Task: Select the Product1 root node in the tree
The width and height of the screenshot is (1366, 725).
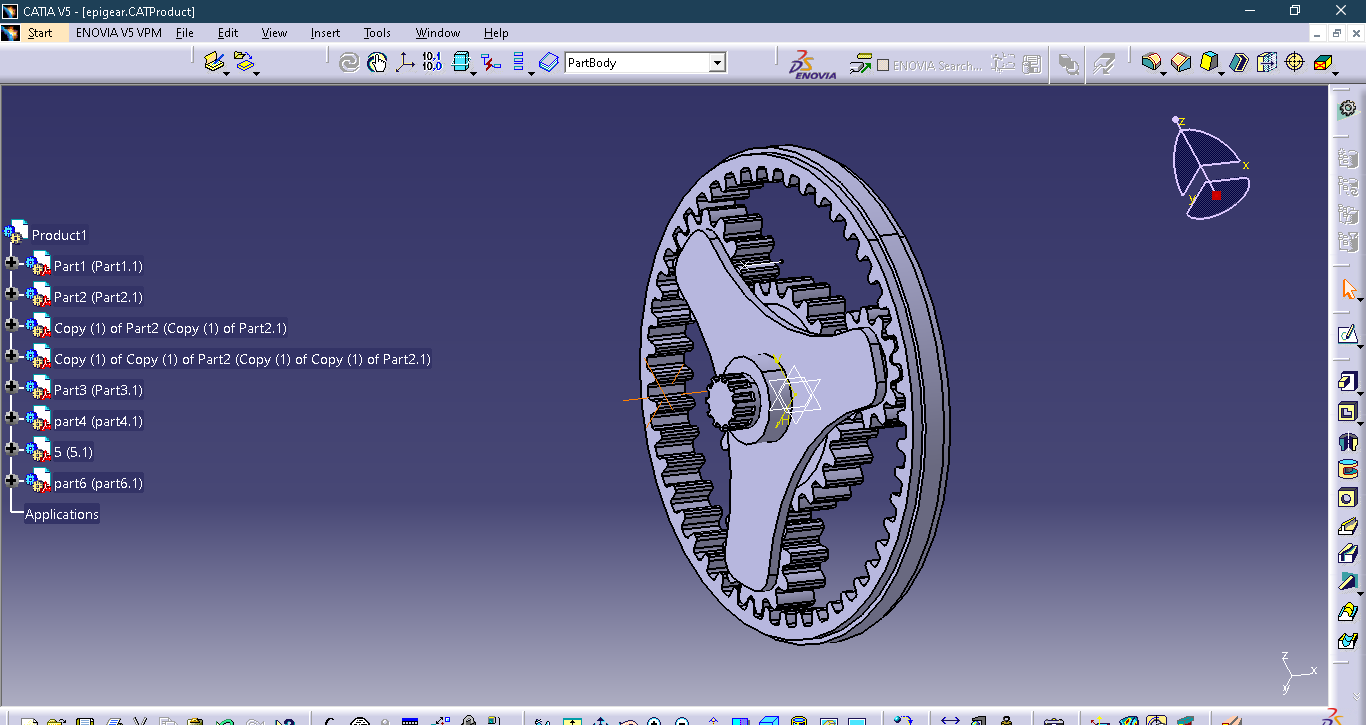Action: pyautogui.click(x=61, y=234)
